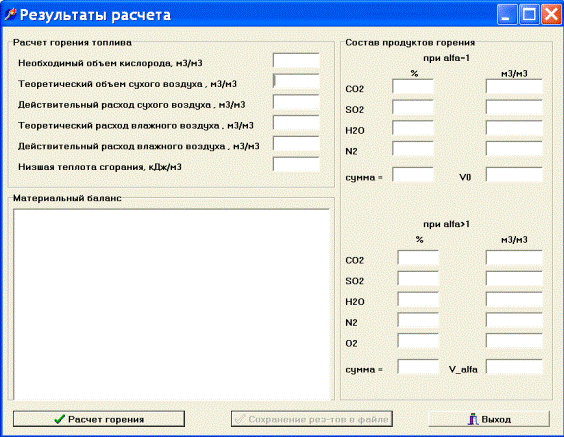This screenshot has width=564, height=437.
Task: Click SO2 м3/м3 field under alfa=1
Action: tap(514, 108)
